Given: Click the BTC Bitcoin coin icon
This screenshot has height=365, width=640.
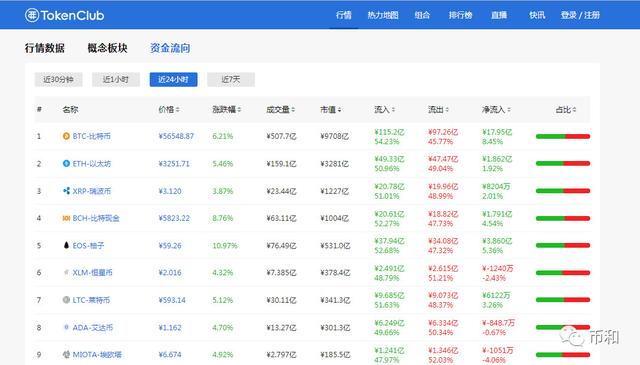Looking at the screenshot, I should 66,136.
